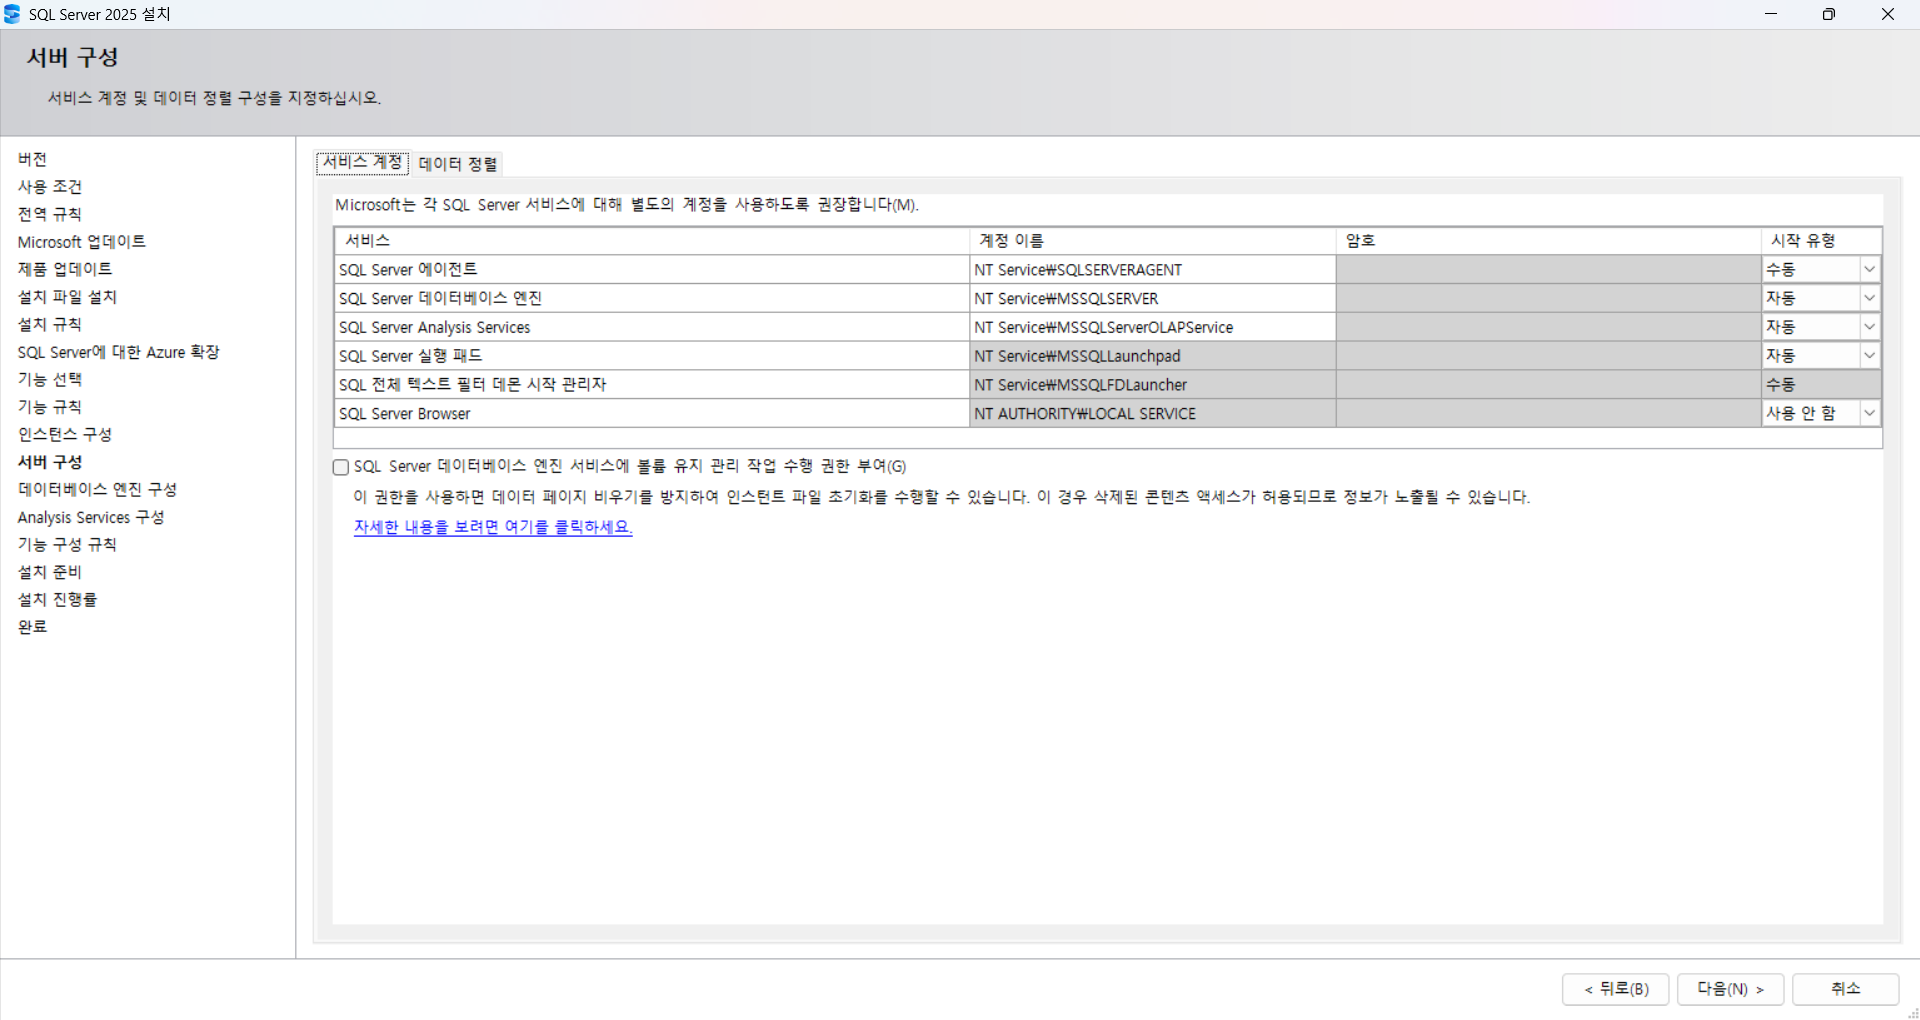Click the 수동 startup type of 필터 데몬 row
Viewport: 1920px width, 1020px height.
(x=1821, y=385)
